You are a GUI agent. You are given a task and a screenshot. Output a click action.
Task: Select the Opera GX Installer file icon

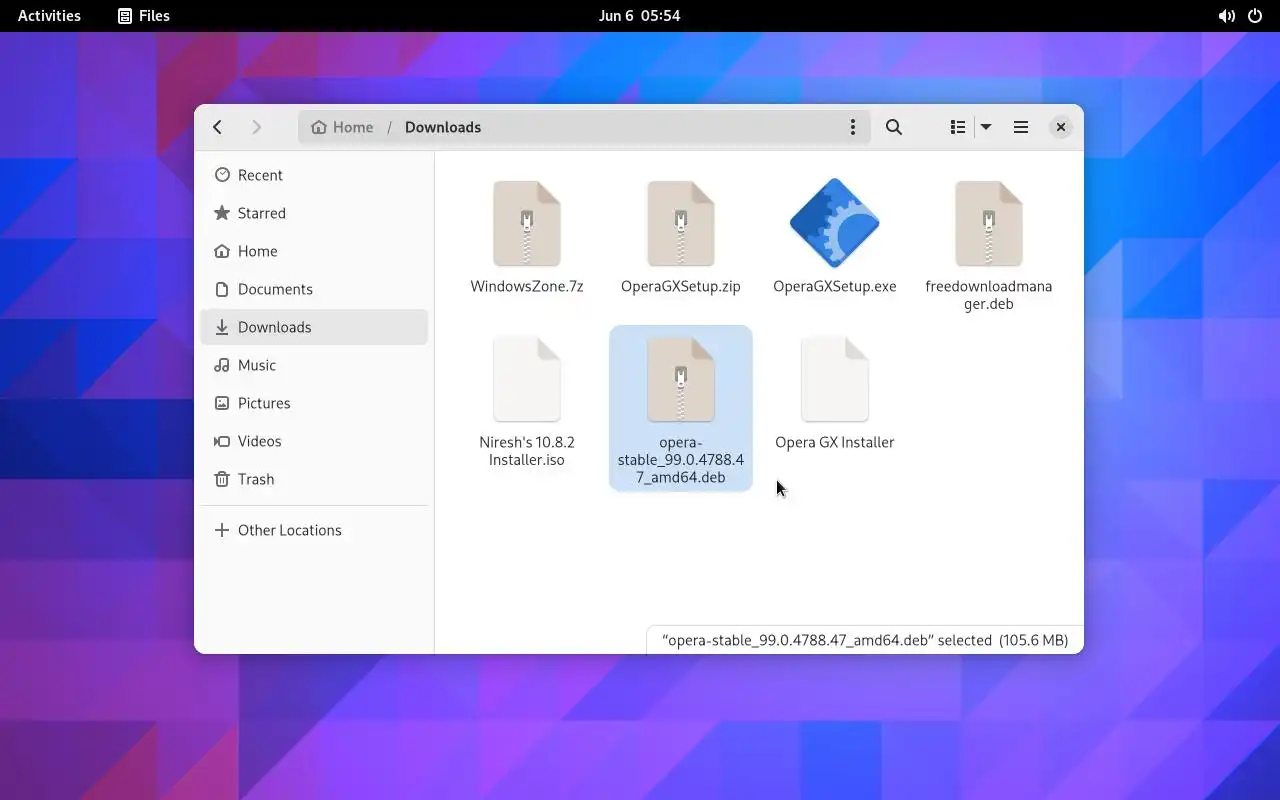click(x=835, y=380)
